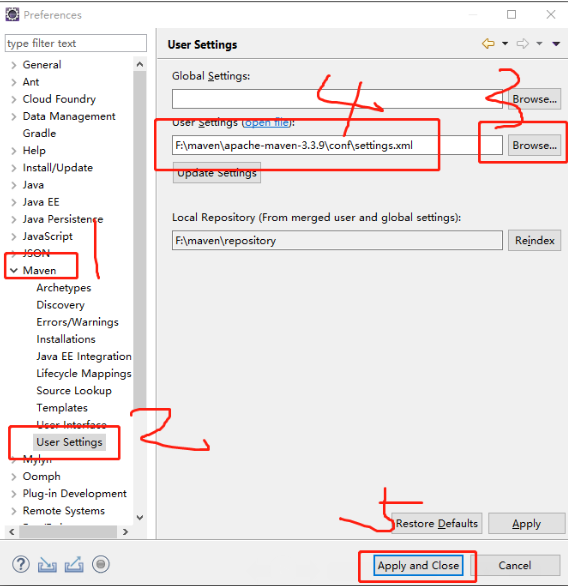Expand the General tree node
Screen dimensions: 568x586
tap(14, 65)
